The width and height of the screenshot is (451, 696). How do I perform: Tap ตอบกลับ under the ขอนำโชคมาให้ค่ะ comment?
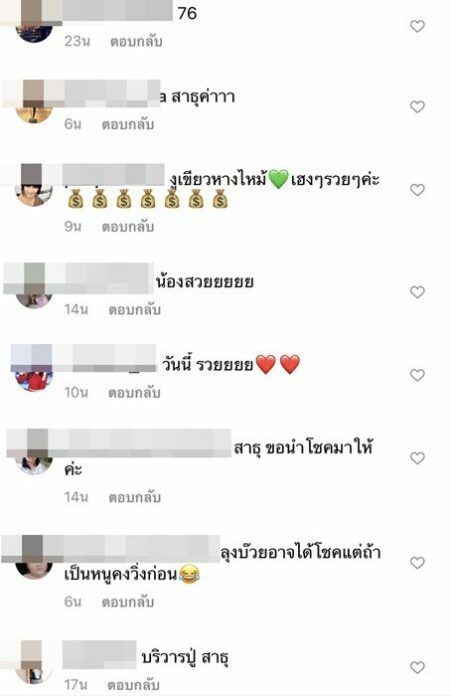click(x=135, y=498)
